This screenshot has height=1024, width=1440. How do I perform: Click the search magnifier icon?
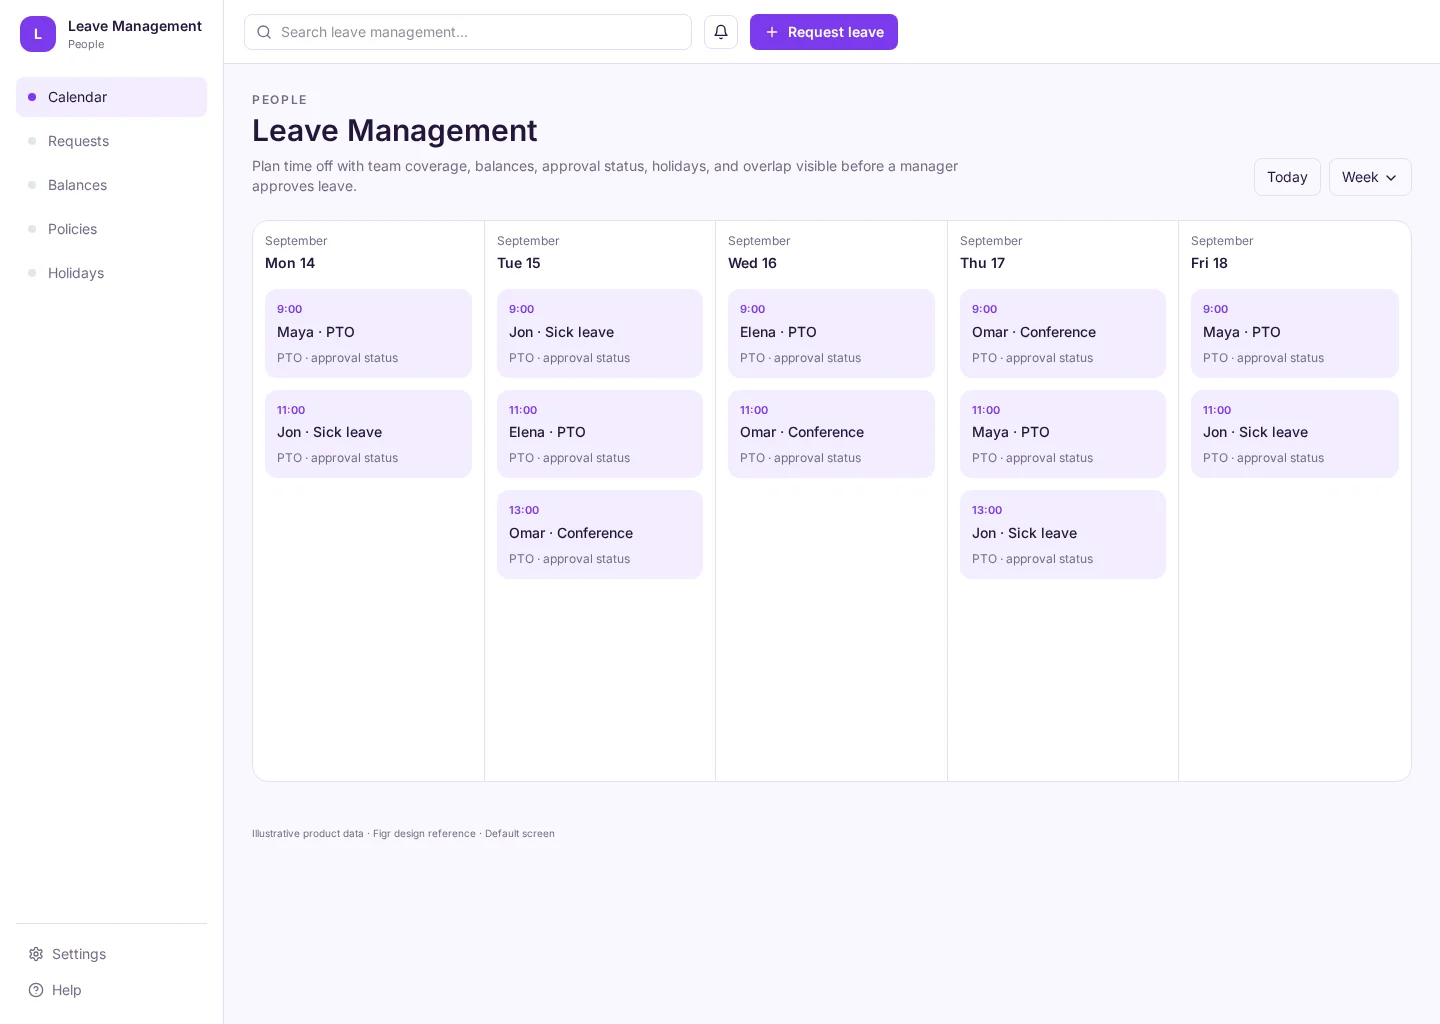point(264,32)
